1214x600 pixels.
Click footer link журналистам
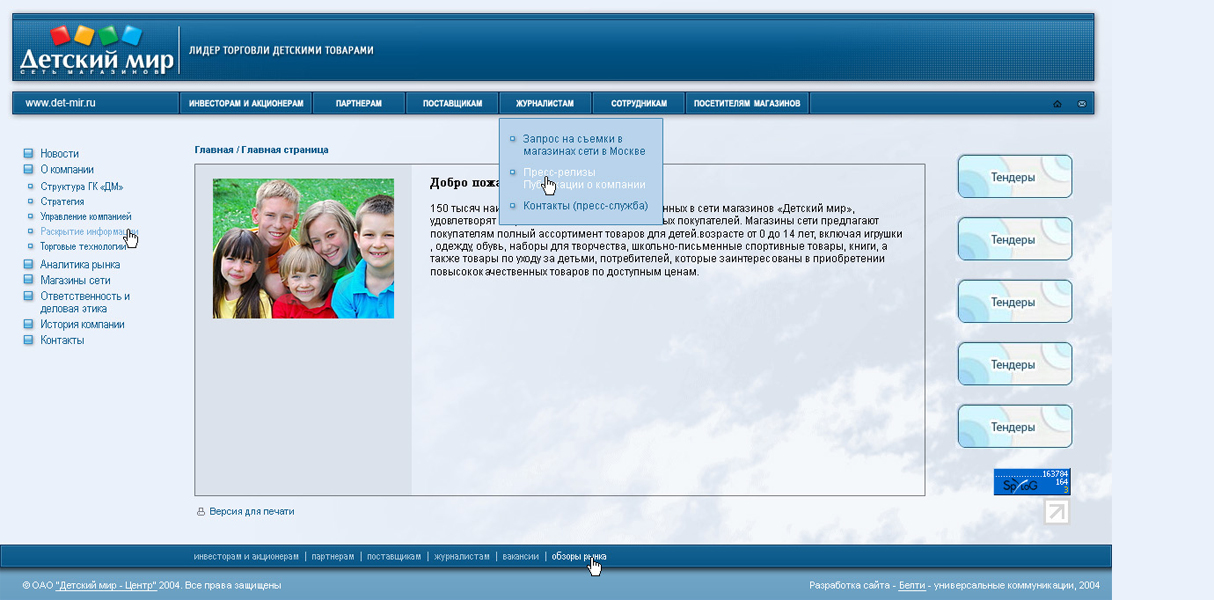(x=462, y=557)
